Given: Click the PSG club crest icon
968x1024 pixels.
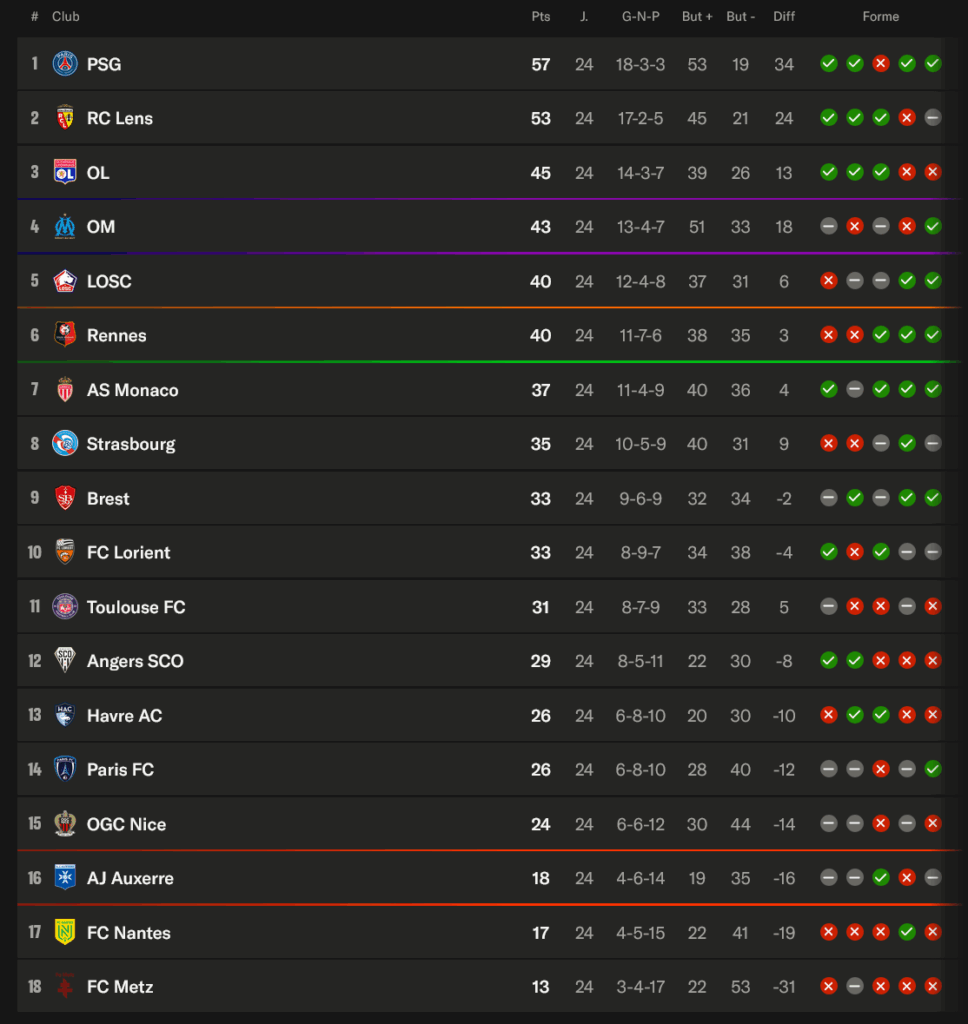Looking at the screenshot, I should 65,64.
